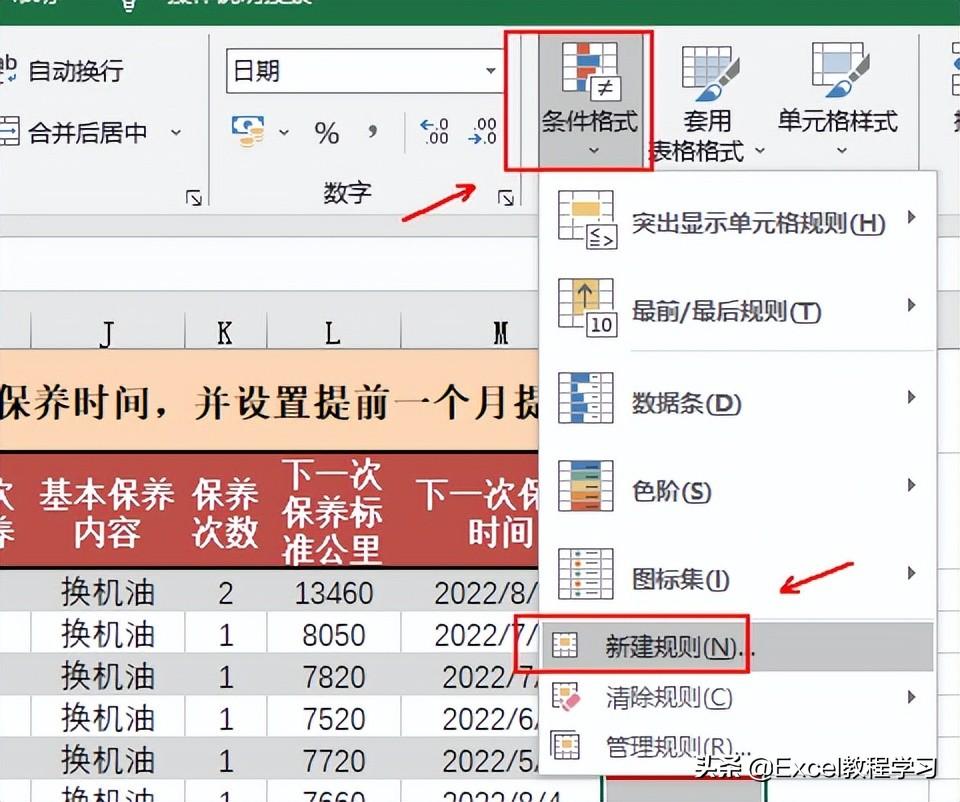This screenshot has height=802, width=960.
Task: Expand the 合并后居中 dropdown arrow
Action: (x=176, y=132)
